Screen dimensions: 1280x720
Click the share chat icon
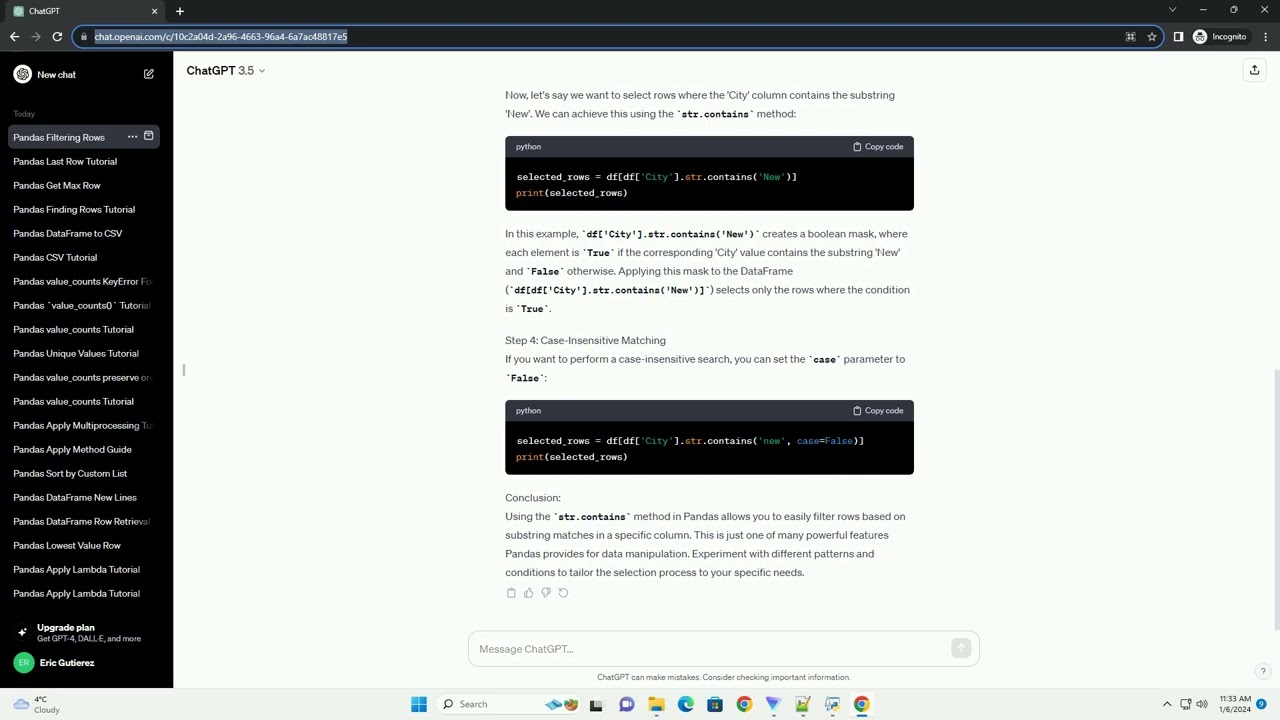[x=1254, y=70]
